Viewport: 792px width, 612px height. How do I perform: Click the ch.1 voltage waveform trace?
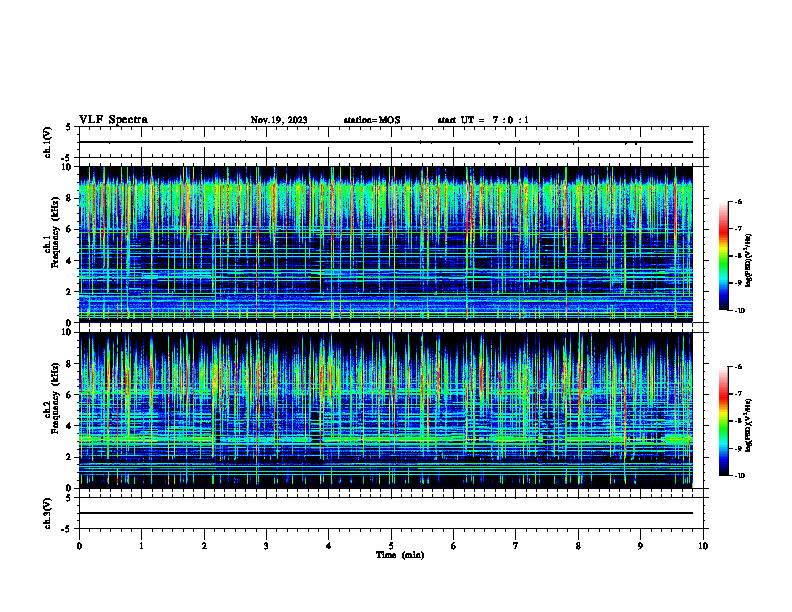tap(386, 142)
